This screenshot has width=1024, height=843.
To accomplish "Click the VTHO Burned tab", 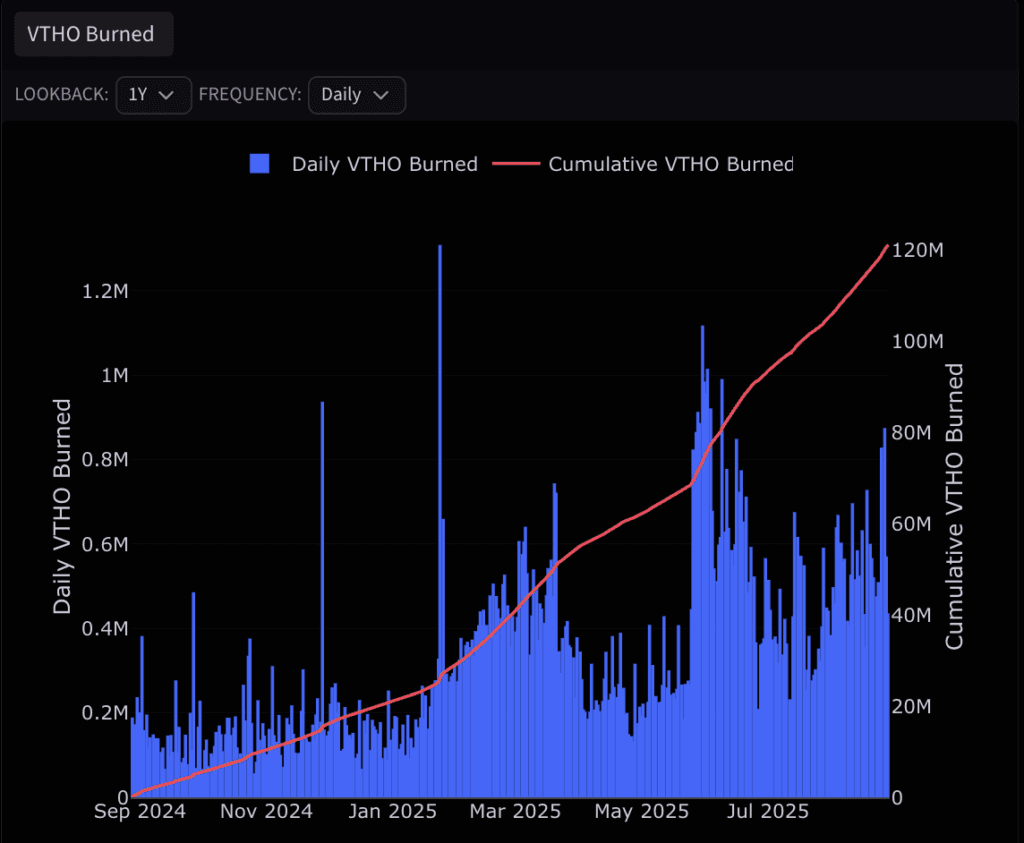I will [92, 34].
